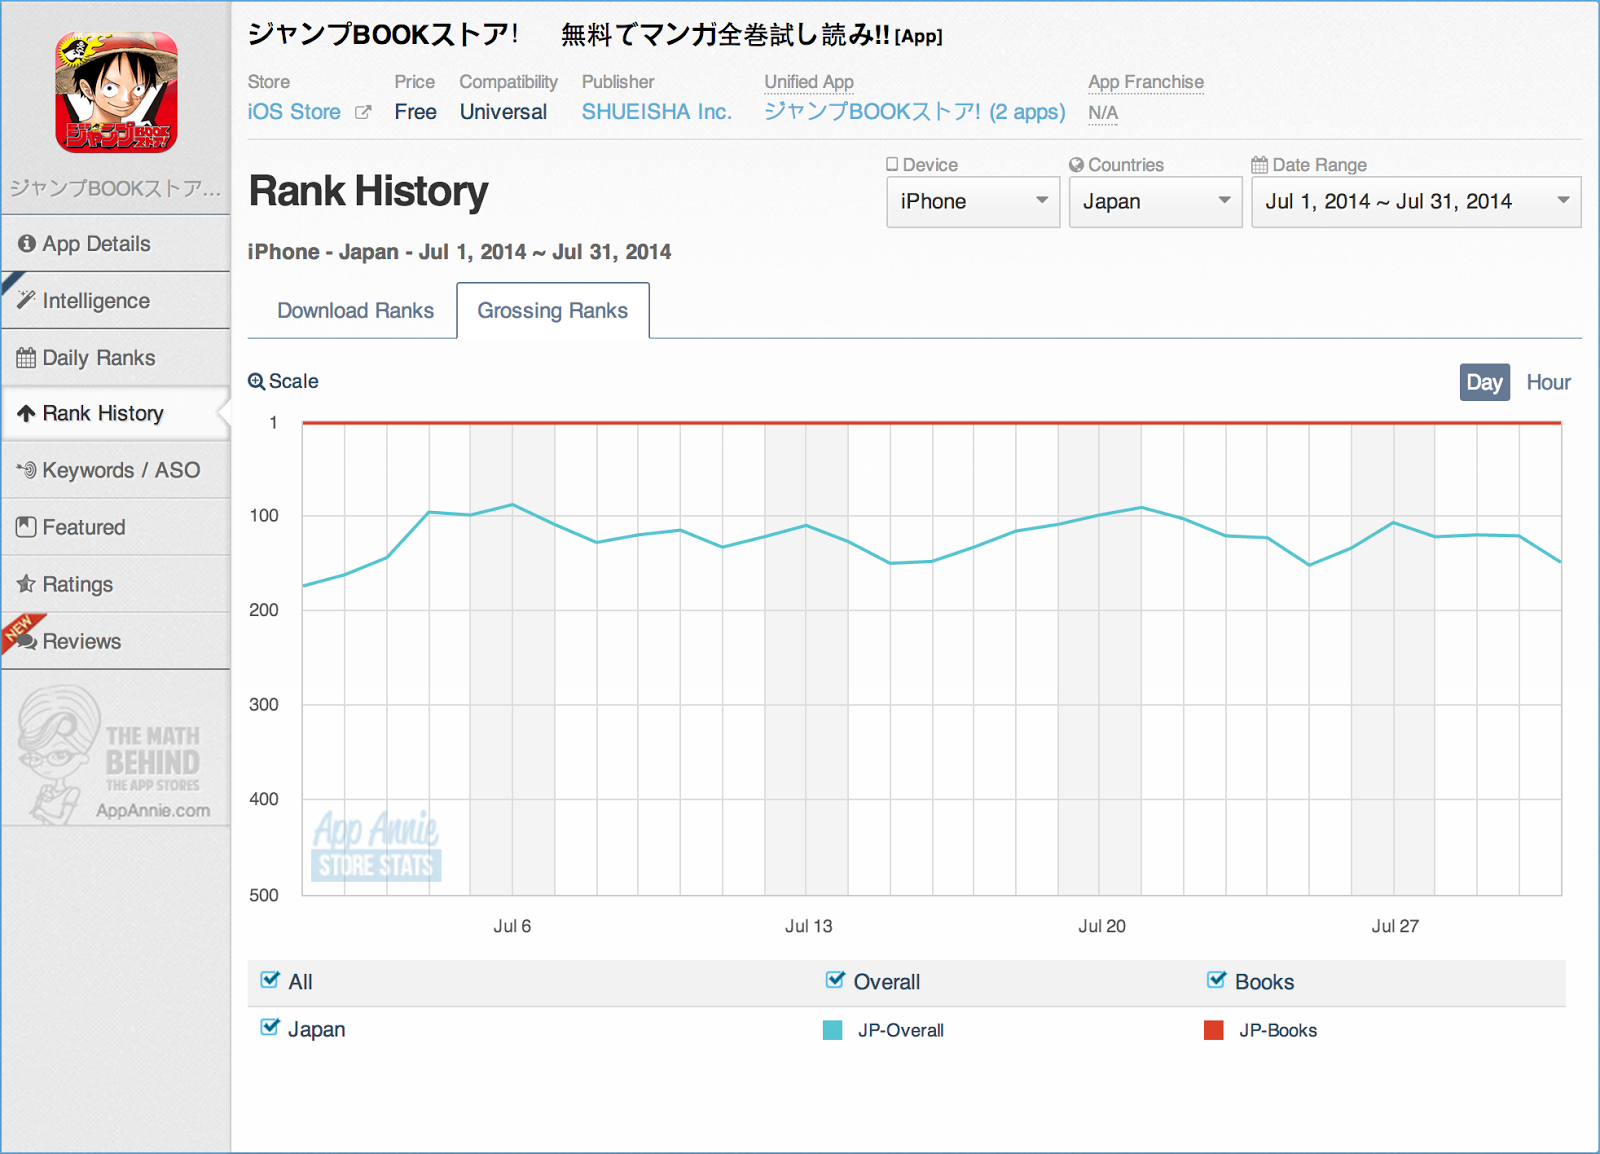Switch to Download Ranks tab
Viewport: 1600px width, 1154px height.
click(355, 311)
